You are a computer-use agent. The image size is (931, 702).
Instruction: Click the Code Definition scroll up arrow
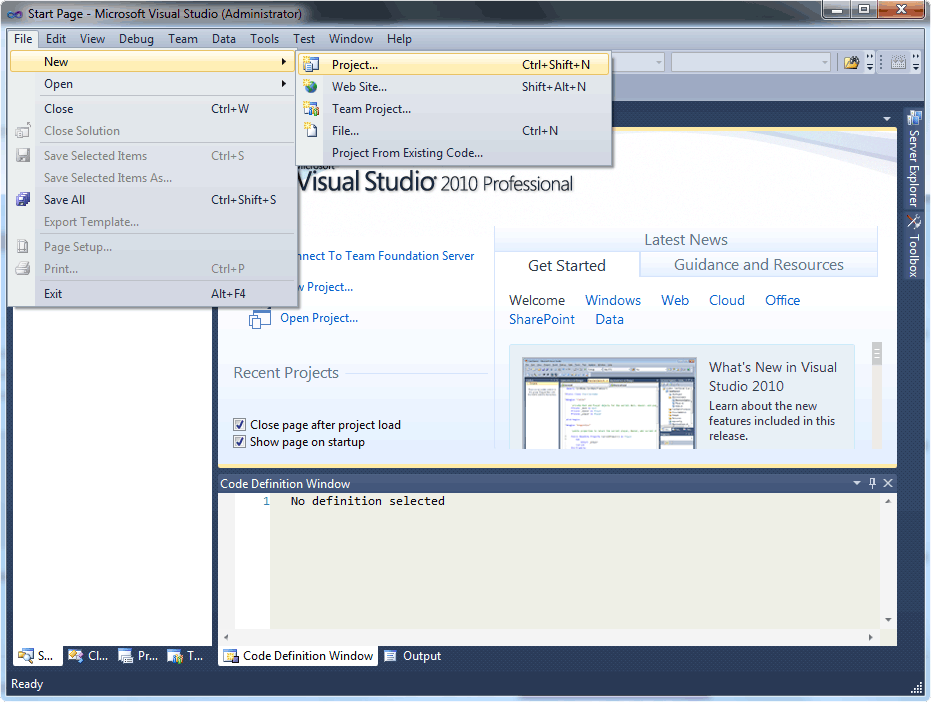[x=888, y=501]
